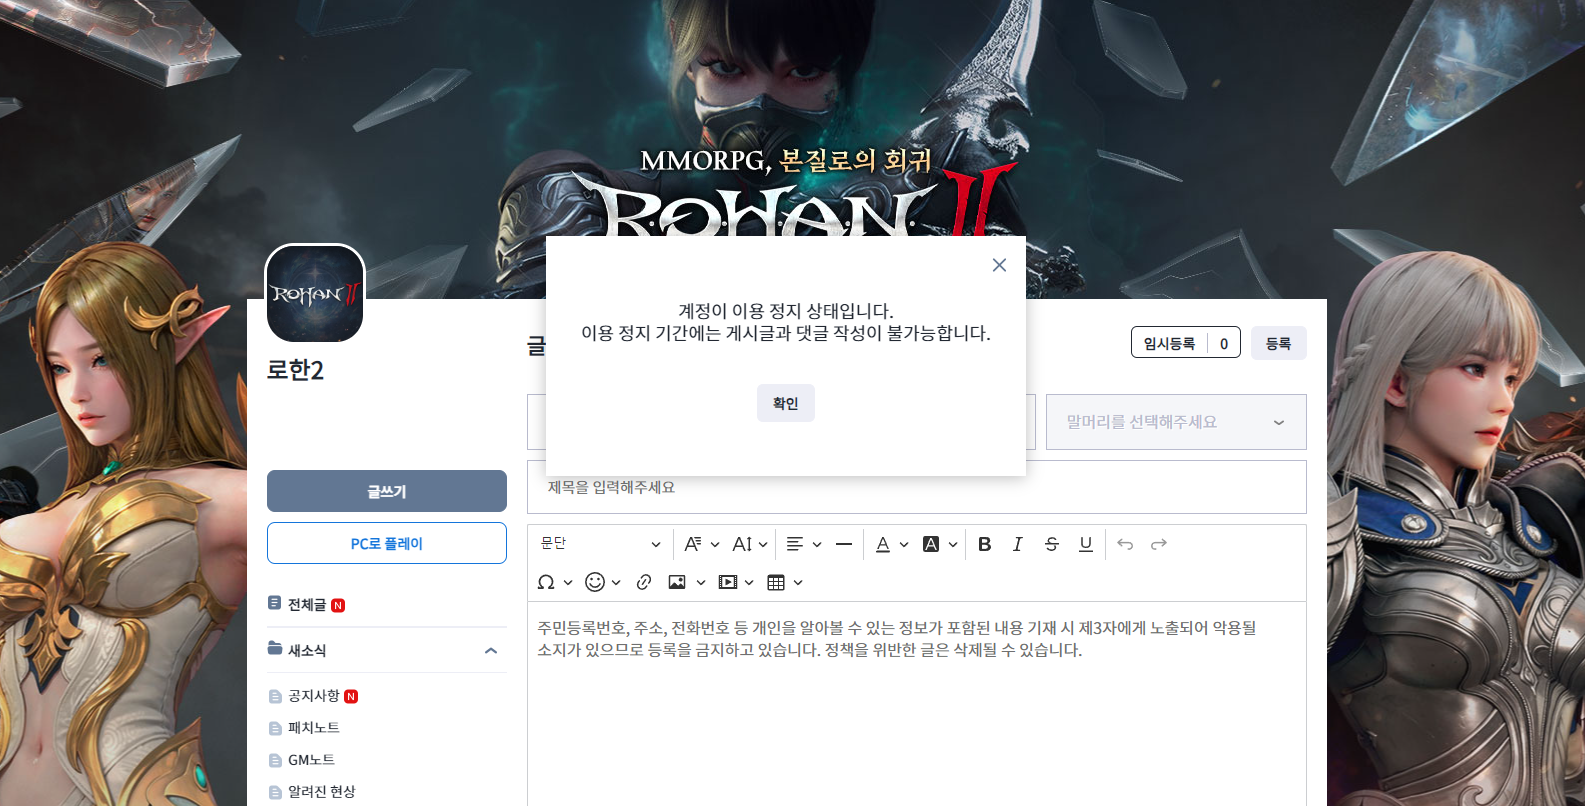Screen dimensions: 1585x806
Task: Open the 말머리를 선택해주세요 dropdown
Action: click(1175, 422)
